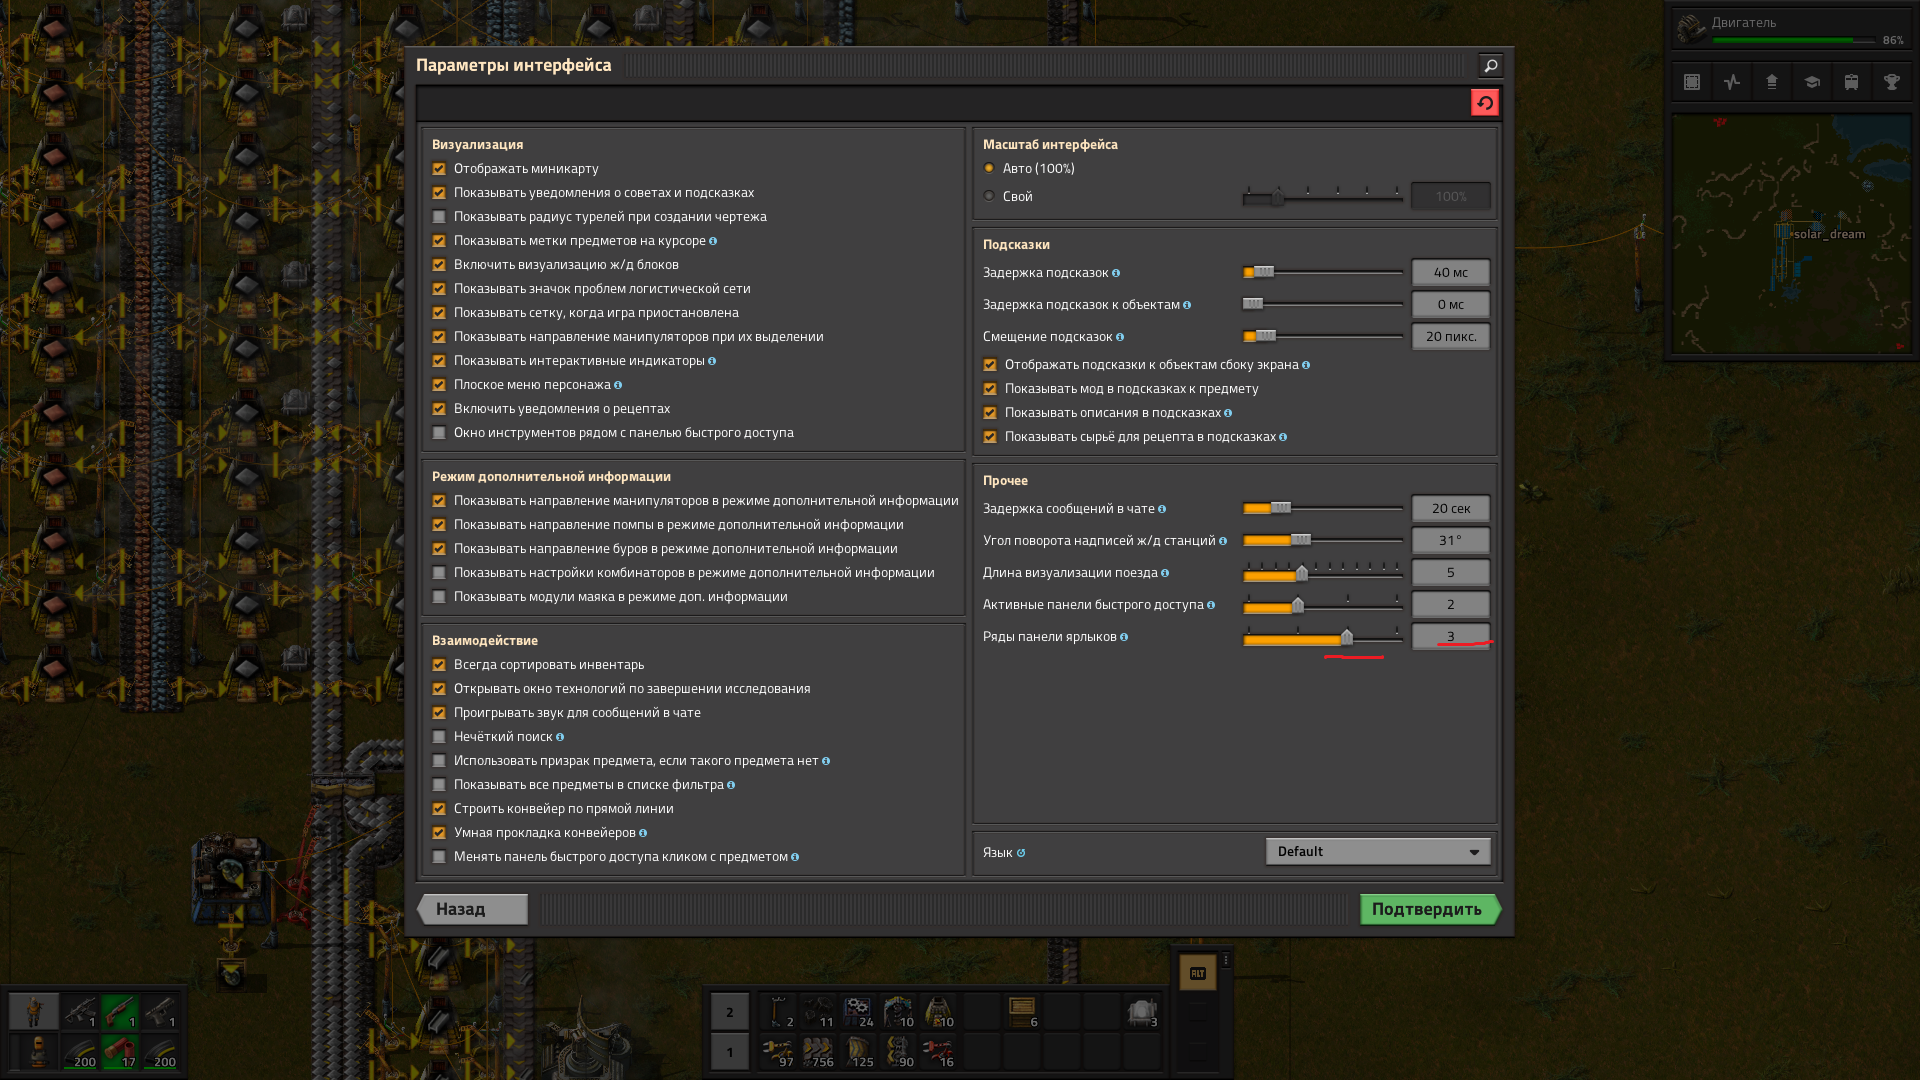Open production statistics pulse icon

click(1732, 82)
